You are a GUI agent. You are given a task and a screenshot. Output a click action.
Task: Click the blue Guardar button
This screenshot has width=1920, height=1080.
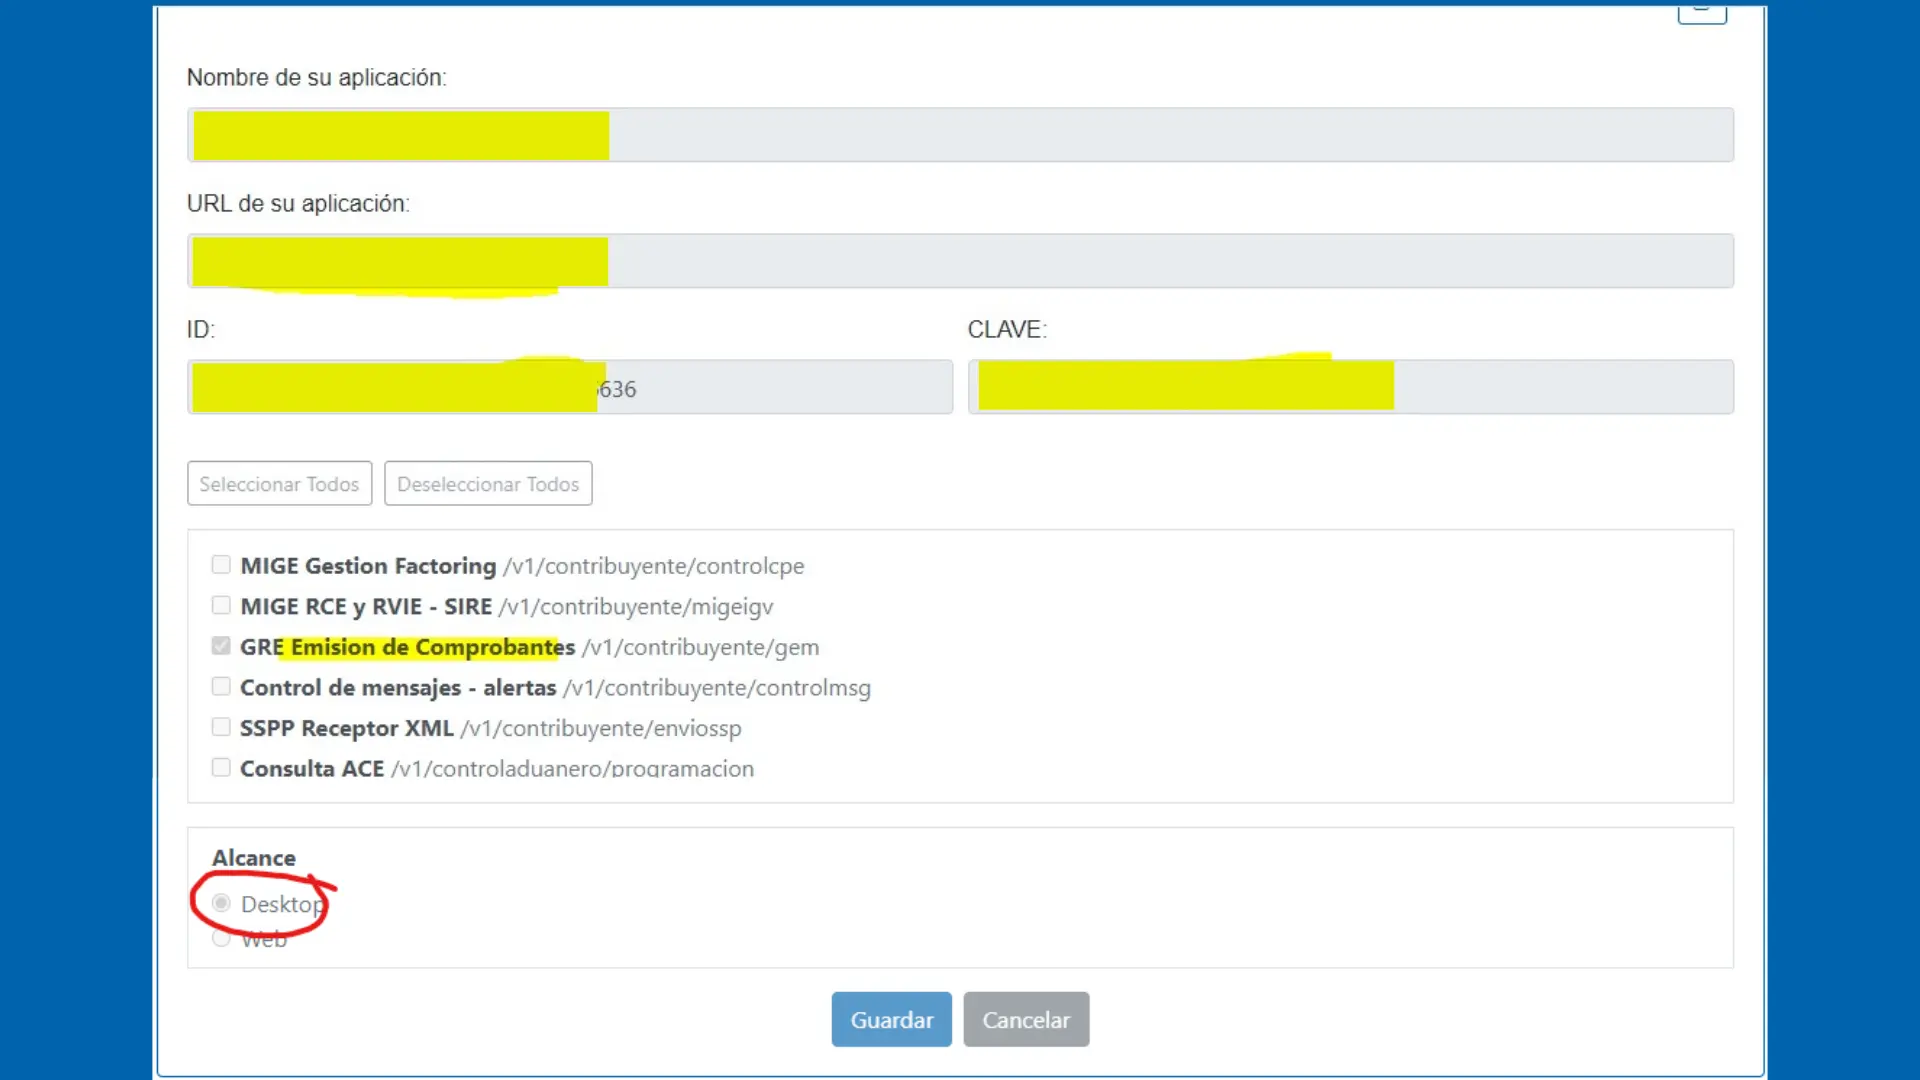[x=891, y=1019]
